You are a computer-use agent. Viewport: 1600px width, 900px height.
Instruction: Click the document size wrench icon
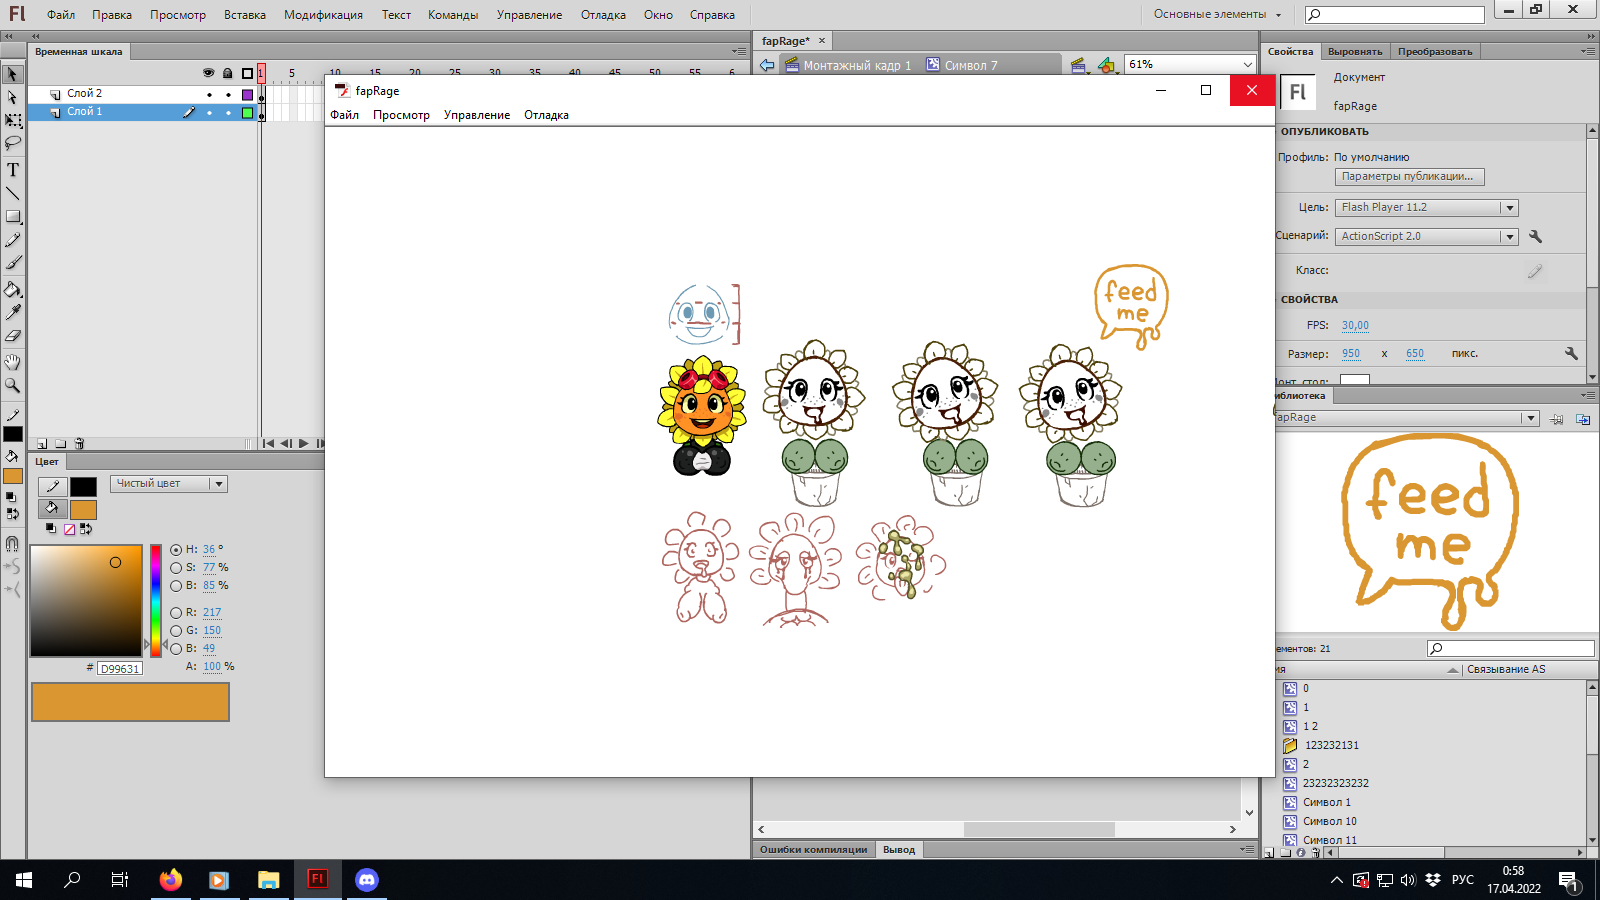click(x=1571, y=353)
